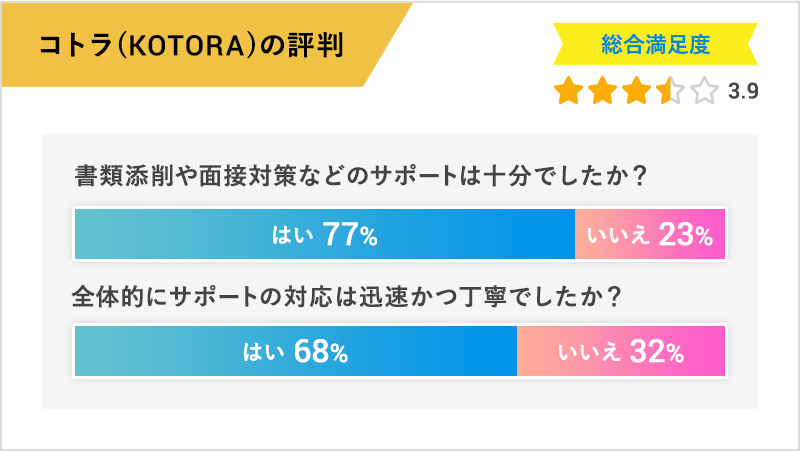Click the 23% figure
The width and height of the screenshot is (800, 451).
tap(685, 236)
